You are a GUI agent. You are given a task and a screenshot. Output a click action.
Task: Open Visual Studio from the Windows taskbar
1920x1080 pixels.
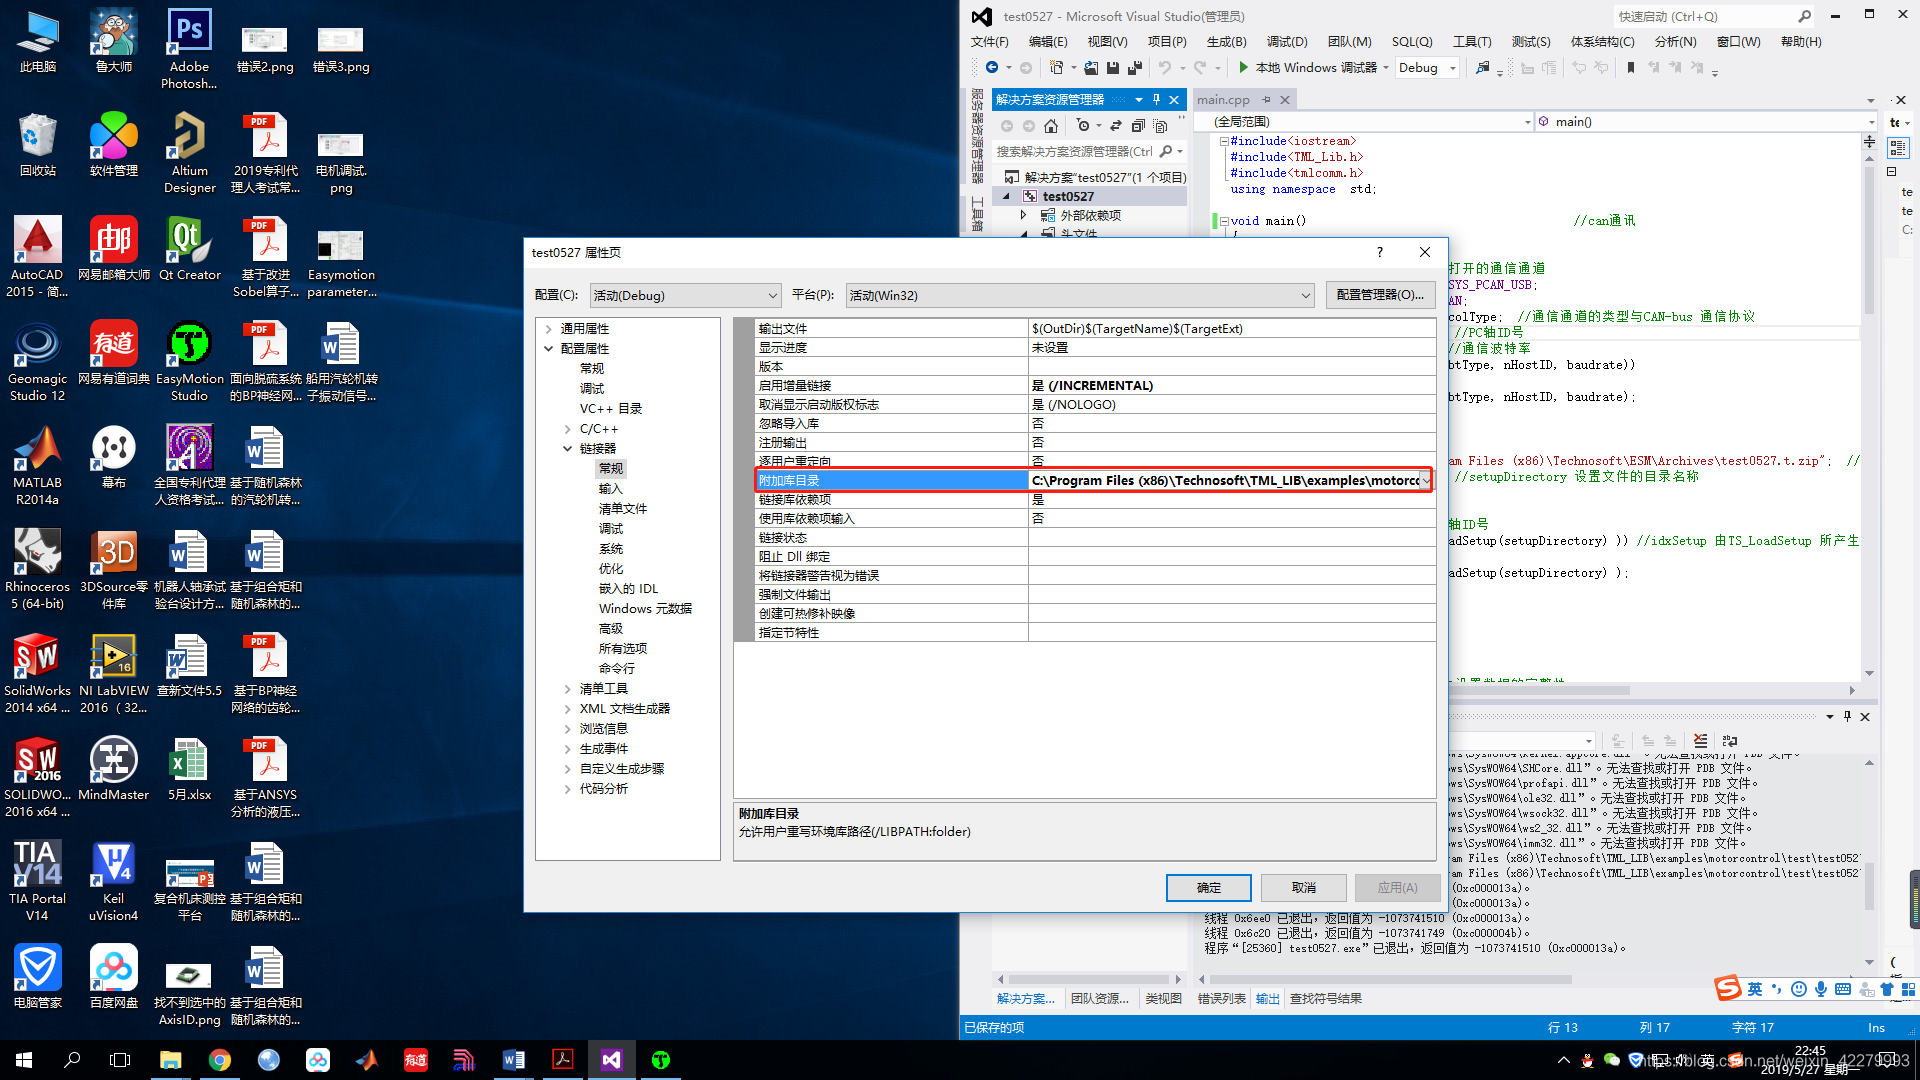(x=611, y=1060)
